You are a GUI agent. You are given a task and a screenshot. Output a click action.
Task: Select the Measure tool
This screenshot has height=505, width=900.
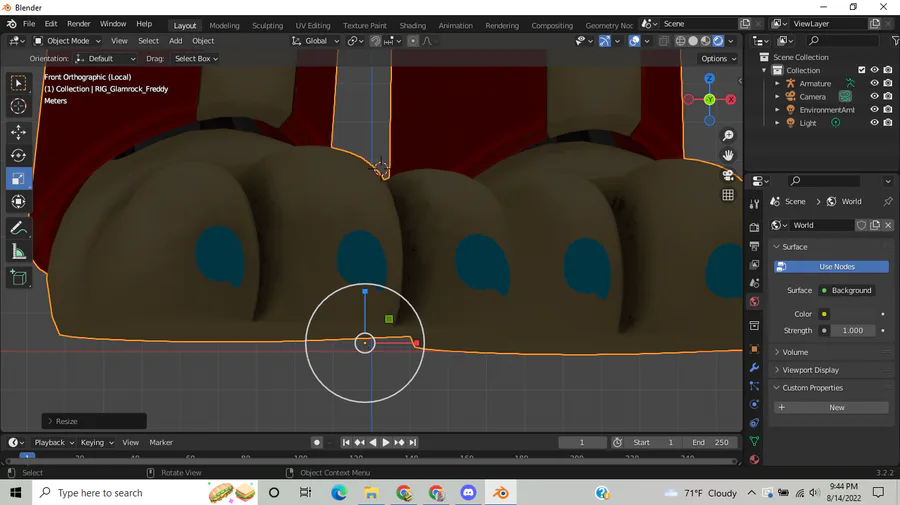click(x=18, y=252)
